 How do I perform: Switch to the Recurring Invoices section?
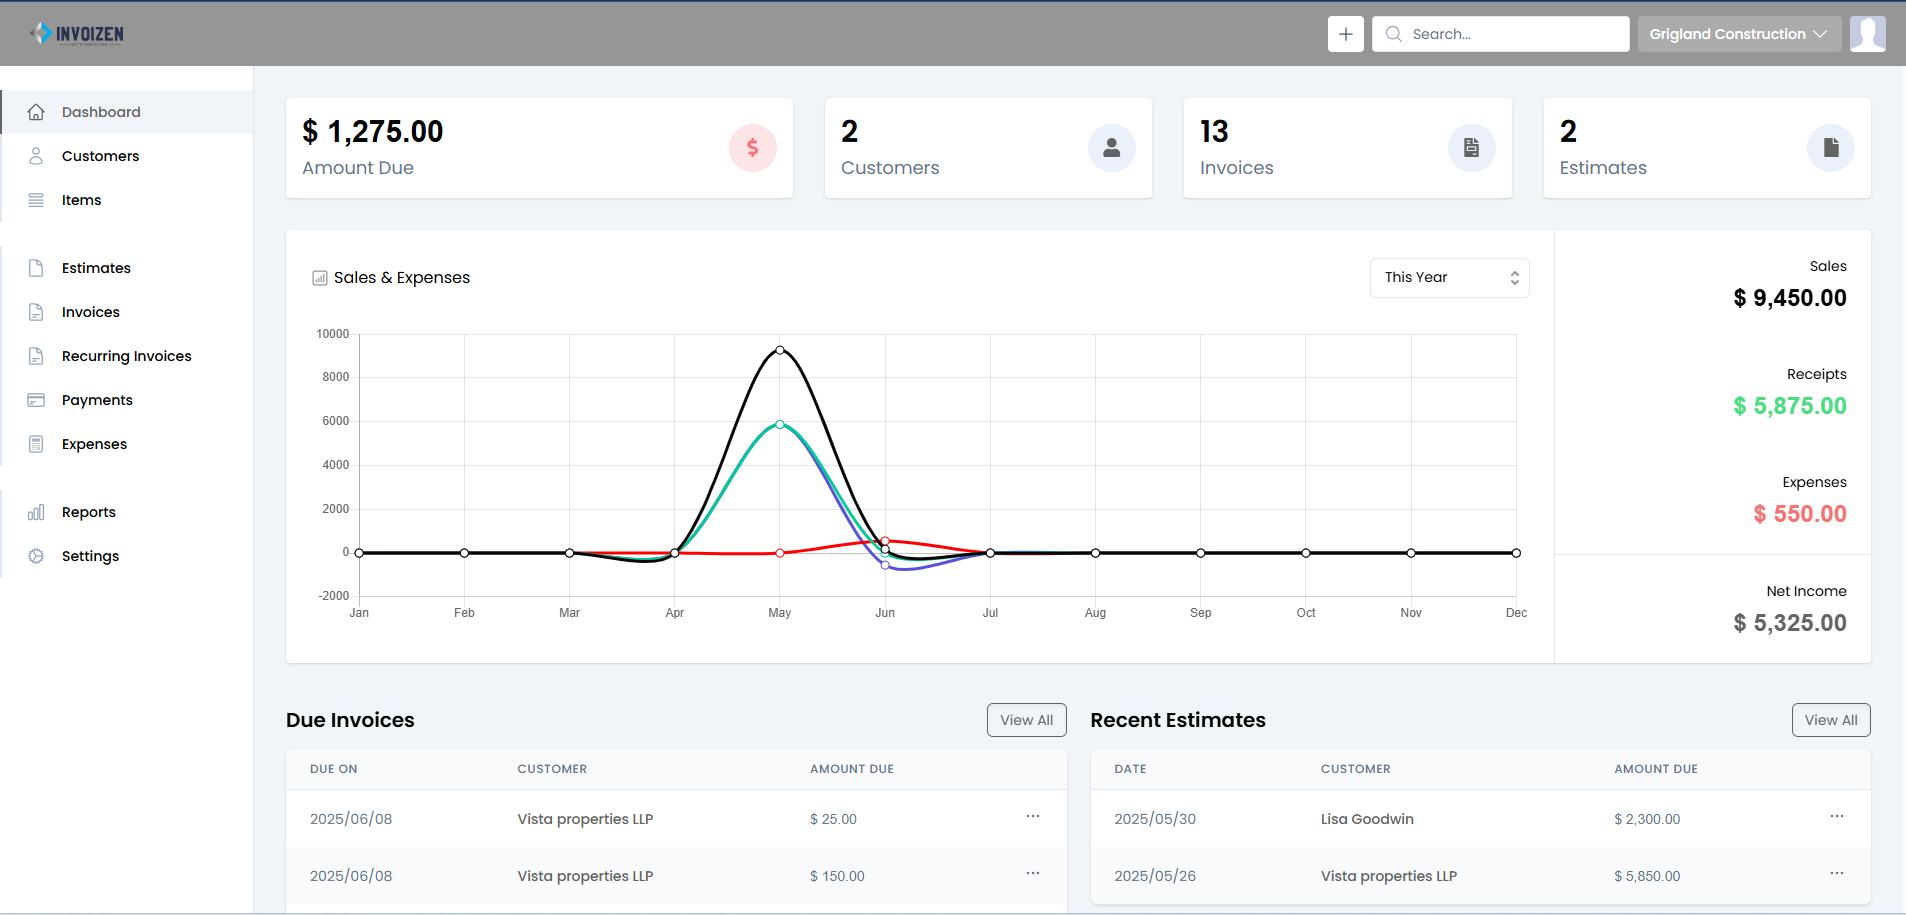tap(126, 355)
